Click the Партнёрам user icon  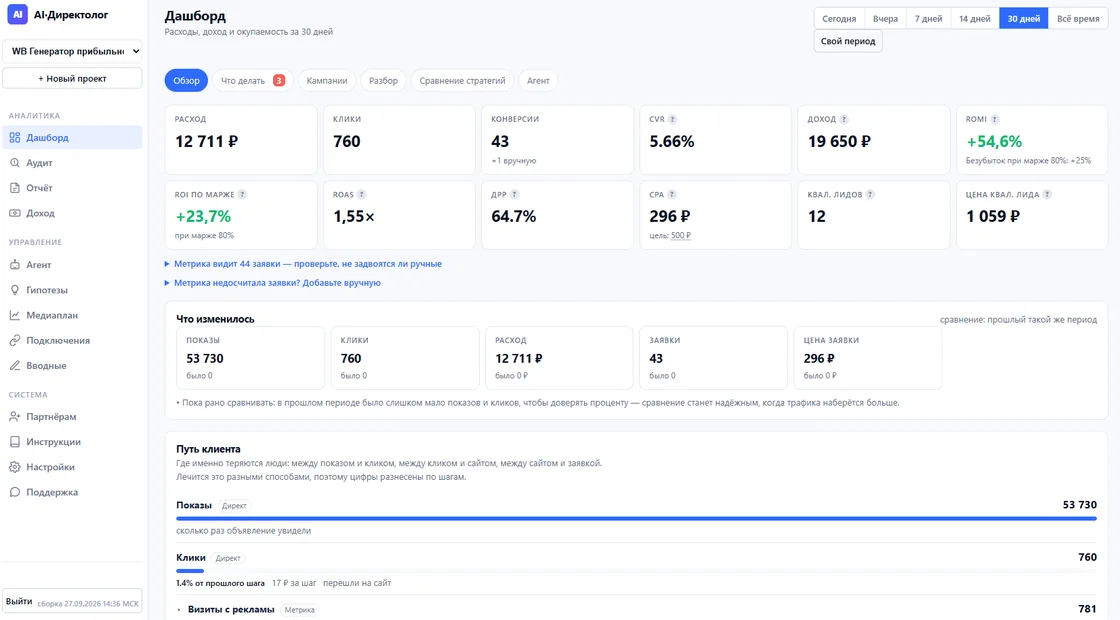[x=15, y=416]
